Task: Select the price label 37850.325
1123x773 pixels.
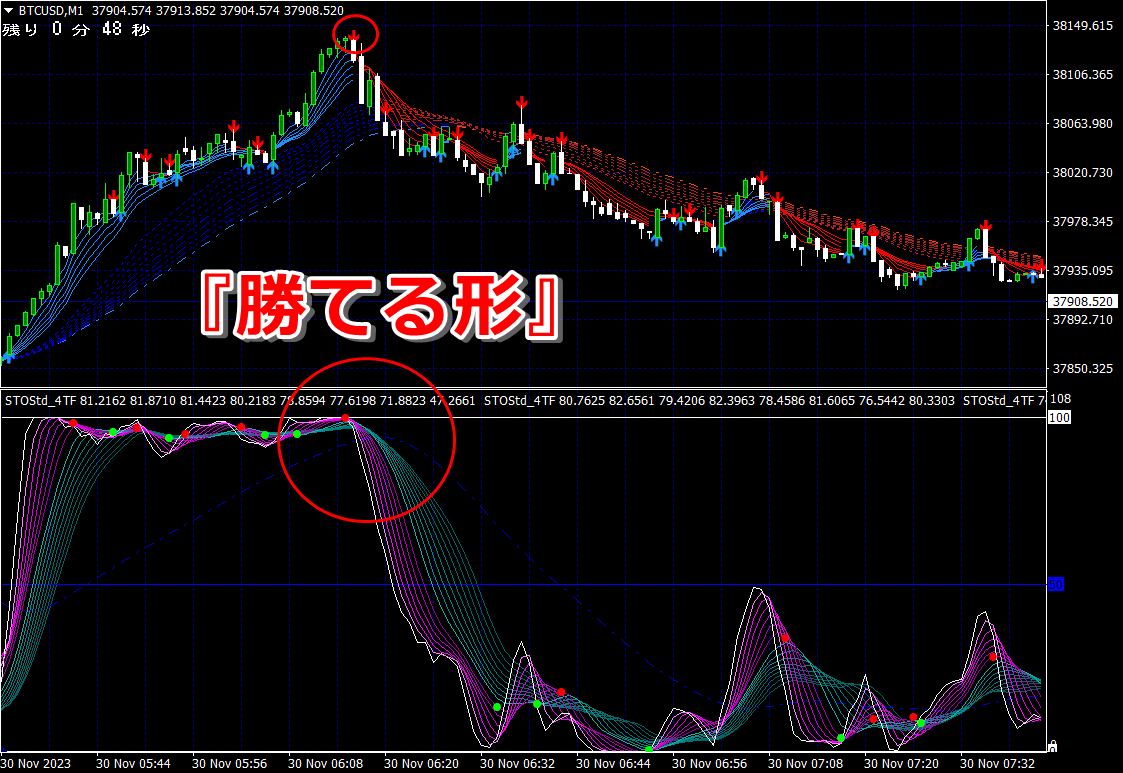Action: pyautogui.click(x=1082, y=369)
